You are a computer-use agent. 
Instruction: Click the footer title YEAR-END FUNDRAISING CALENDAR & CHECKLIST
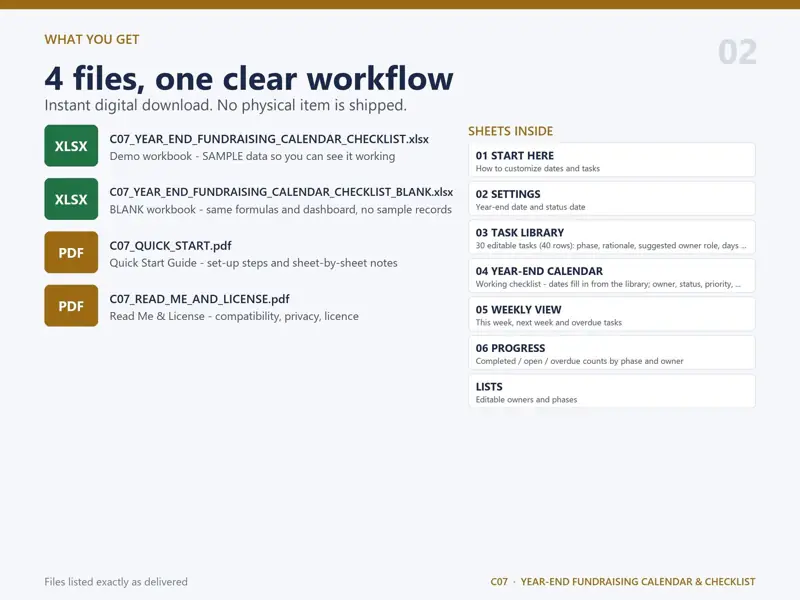click(x=638, y=582)
